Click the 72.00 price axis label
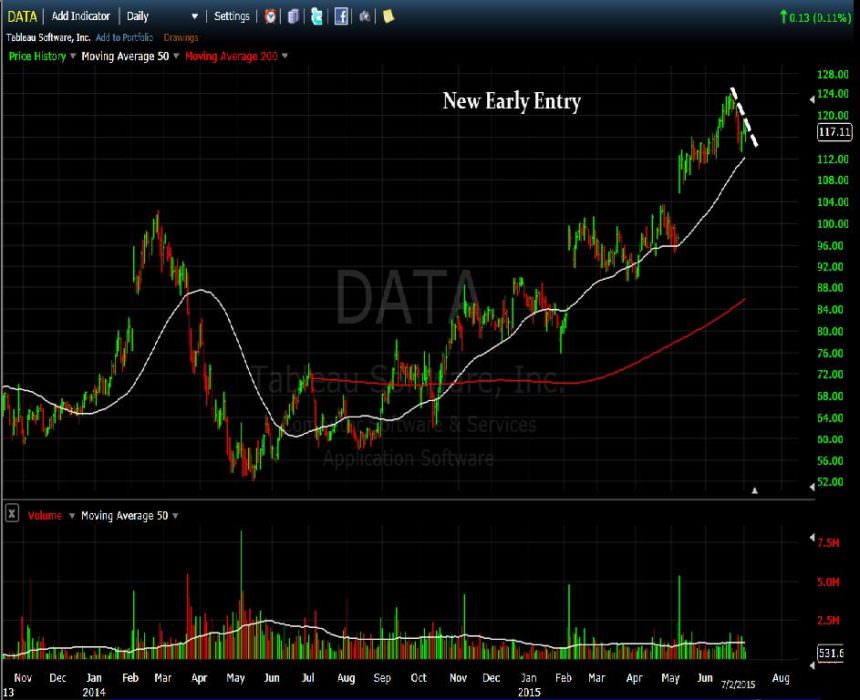860x700 pixels. coord(830,375)
